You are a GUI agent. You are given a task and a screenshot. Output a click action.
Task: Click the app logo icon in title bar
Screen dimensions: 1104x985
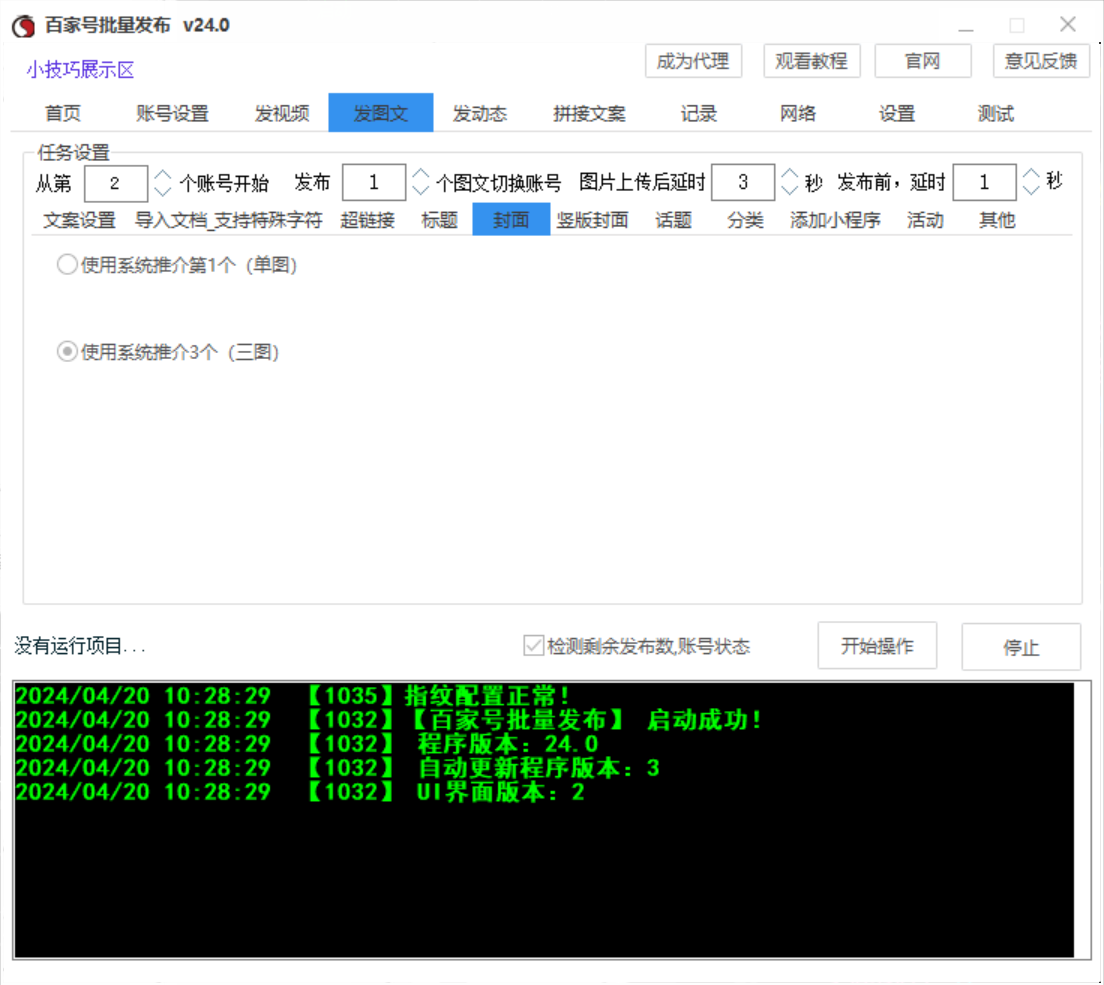click(23, 25)
